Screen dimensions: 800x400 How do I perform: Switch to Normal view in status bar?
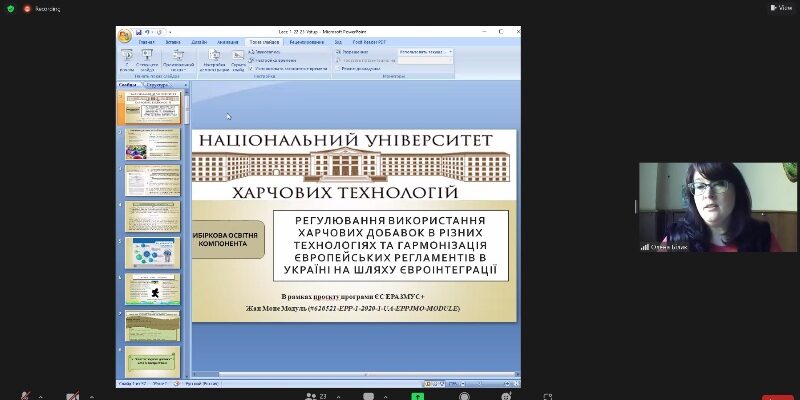coord(428,384)
